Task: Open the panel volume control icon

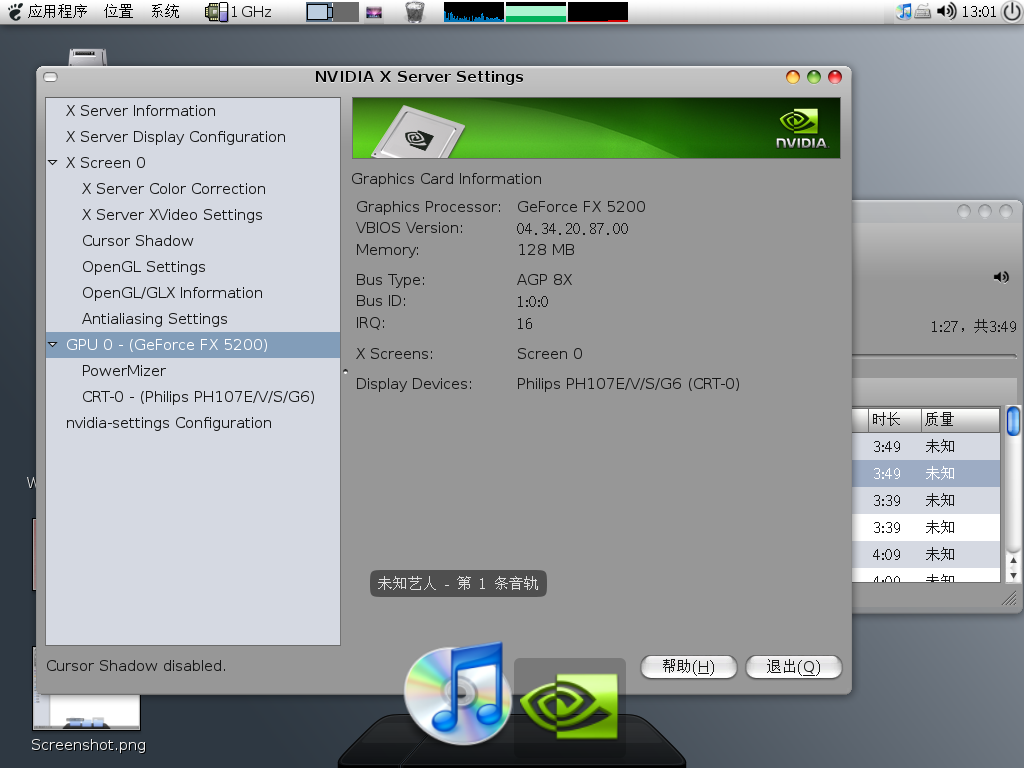Action: [946, 11]
